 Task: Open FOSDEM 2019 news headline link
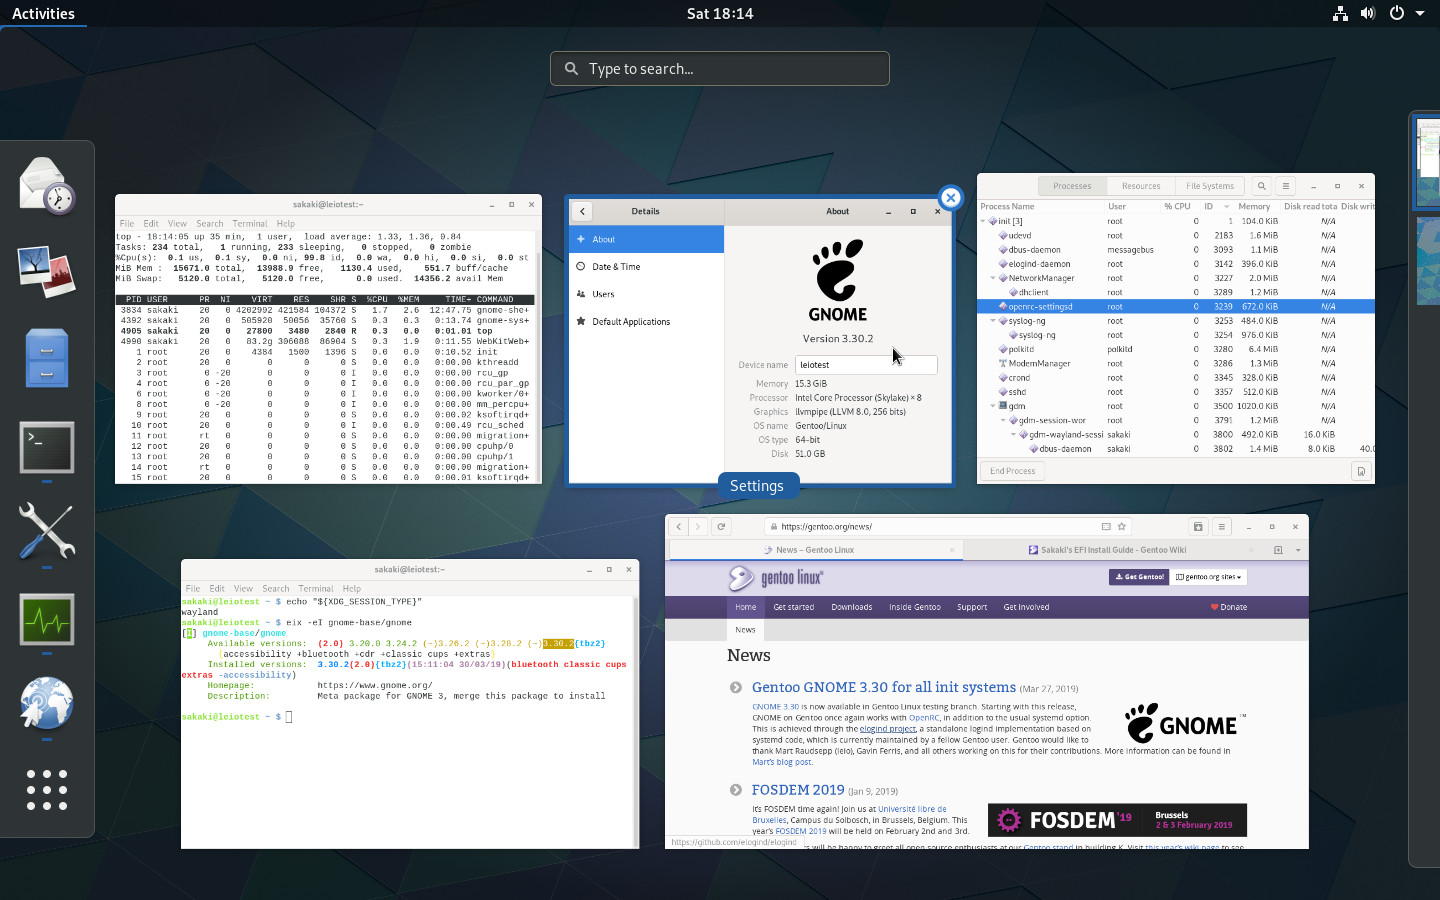tap(798, 790)
